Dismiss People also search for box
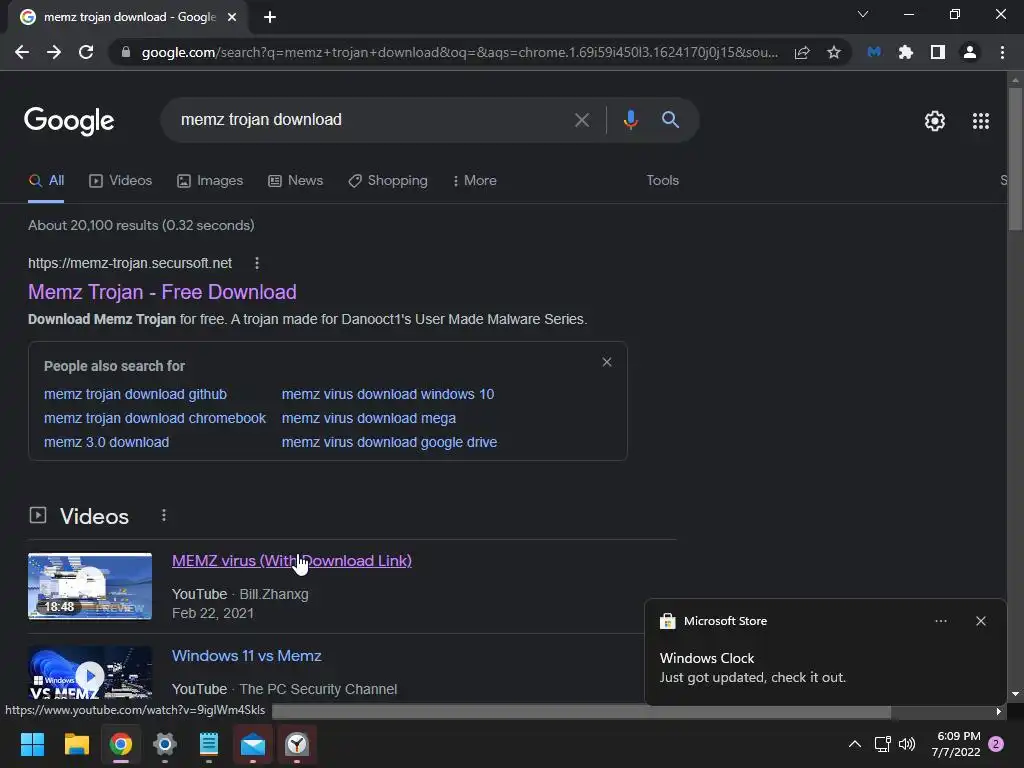Screen dimensions: 1024x768 pos(607,362)
